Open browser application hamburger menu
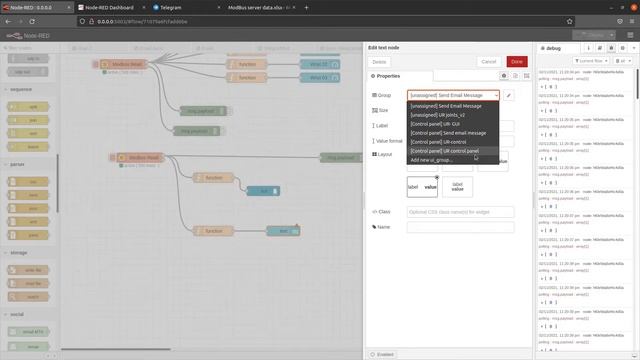 (632, 21)
